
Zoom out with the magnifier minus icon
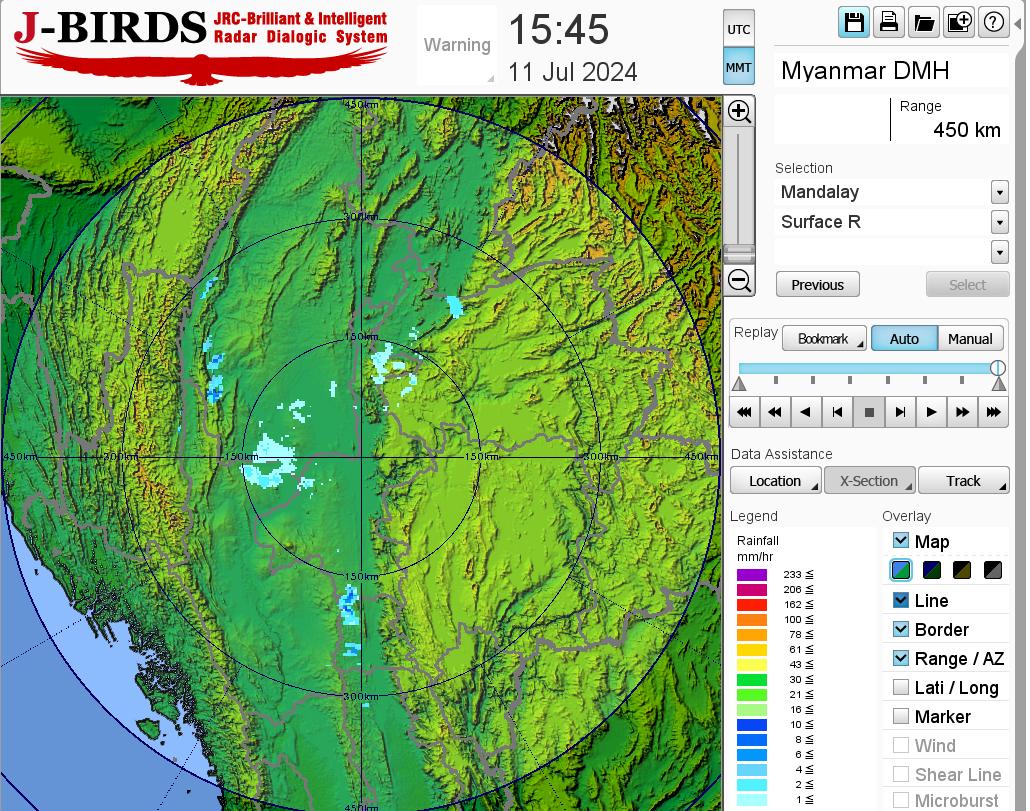739,280
